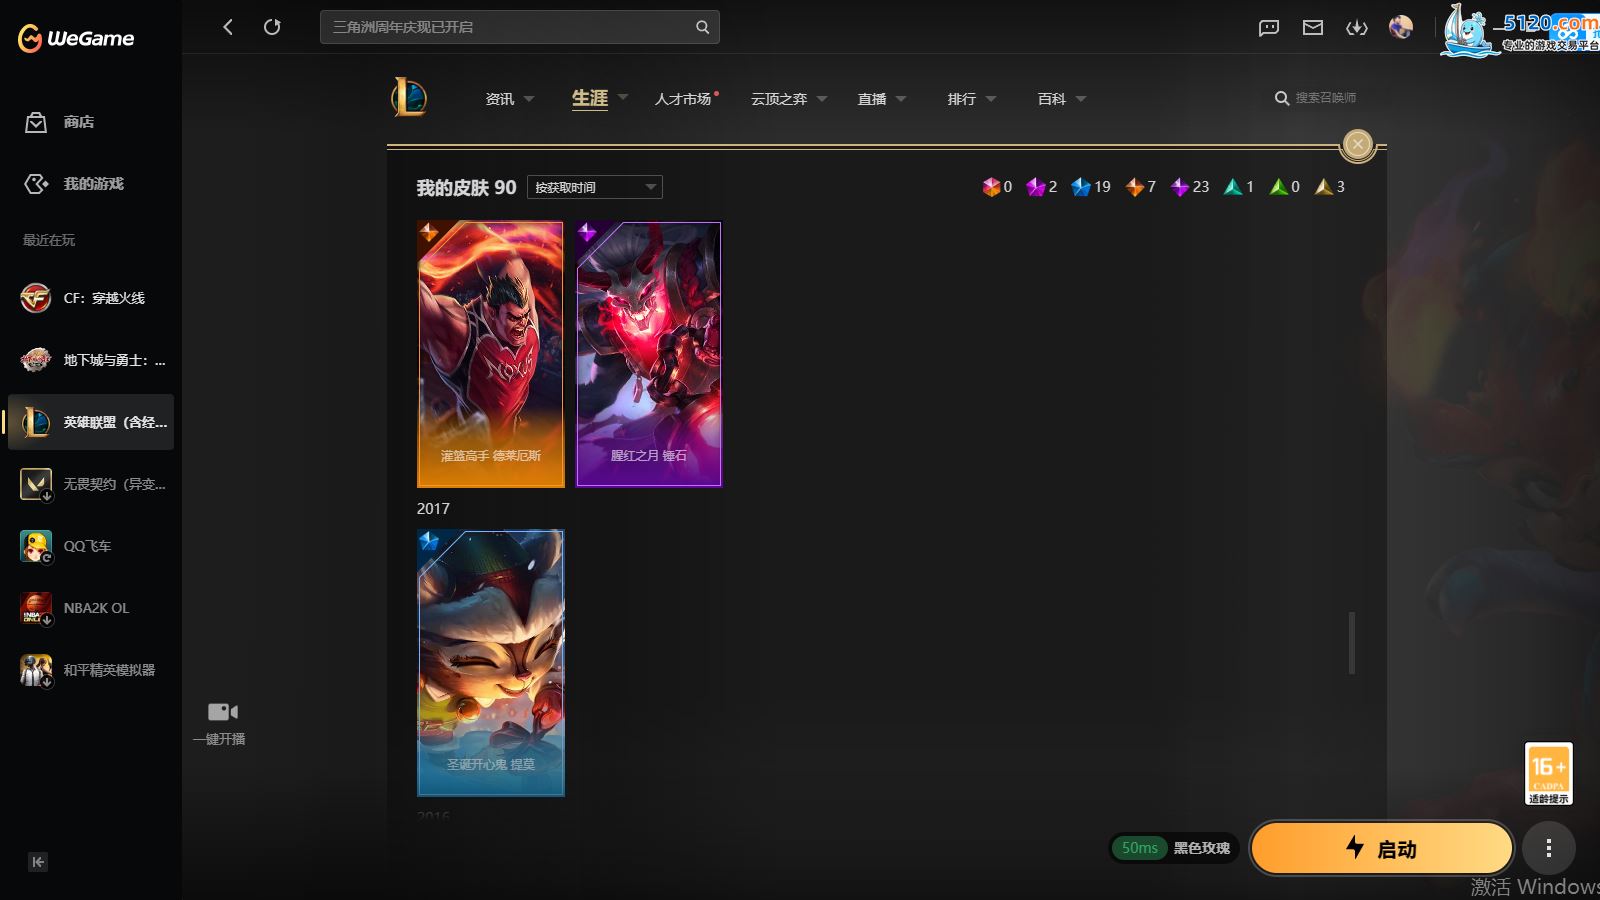
Task: Collapse the sidebar with bottom-left arrow
Action: click(x=38, y=862)
